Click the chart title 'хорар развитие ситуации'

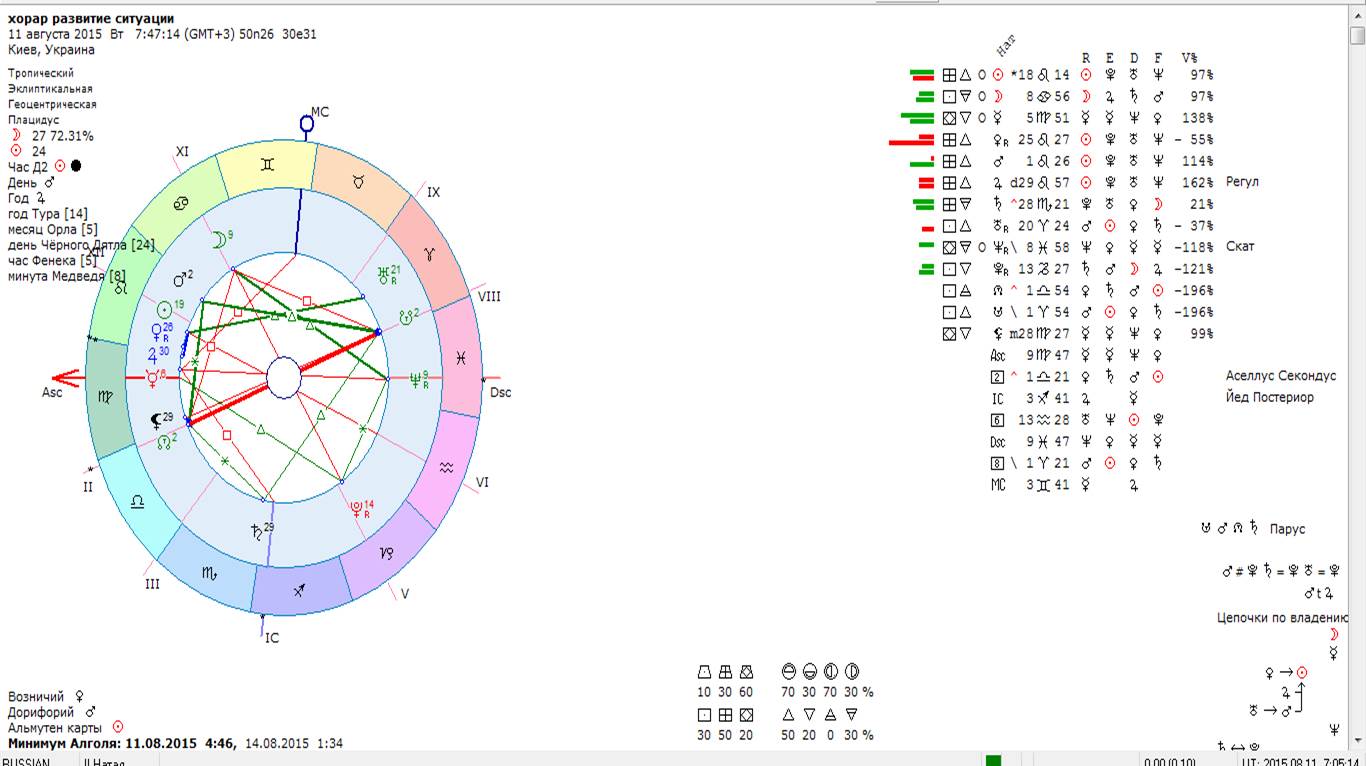(x=91, y=18)
